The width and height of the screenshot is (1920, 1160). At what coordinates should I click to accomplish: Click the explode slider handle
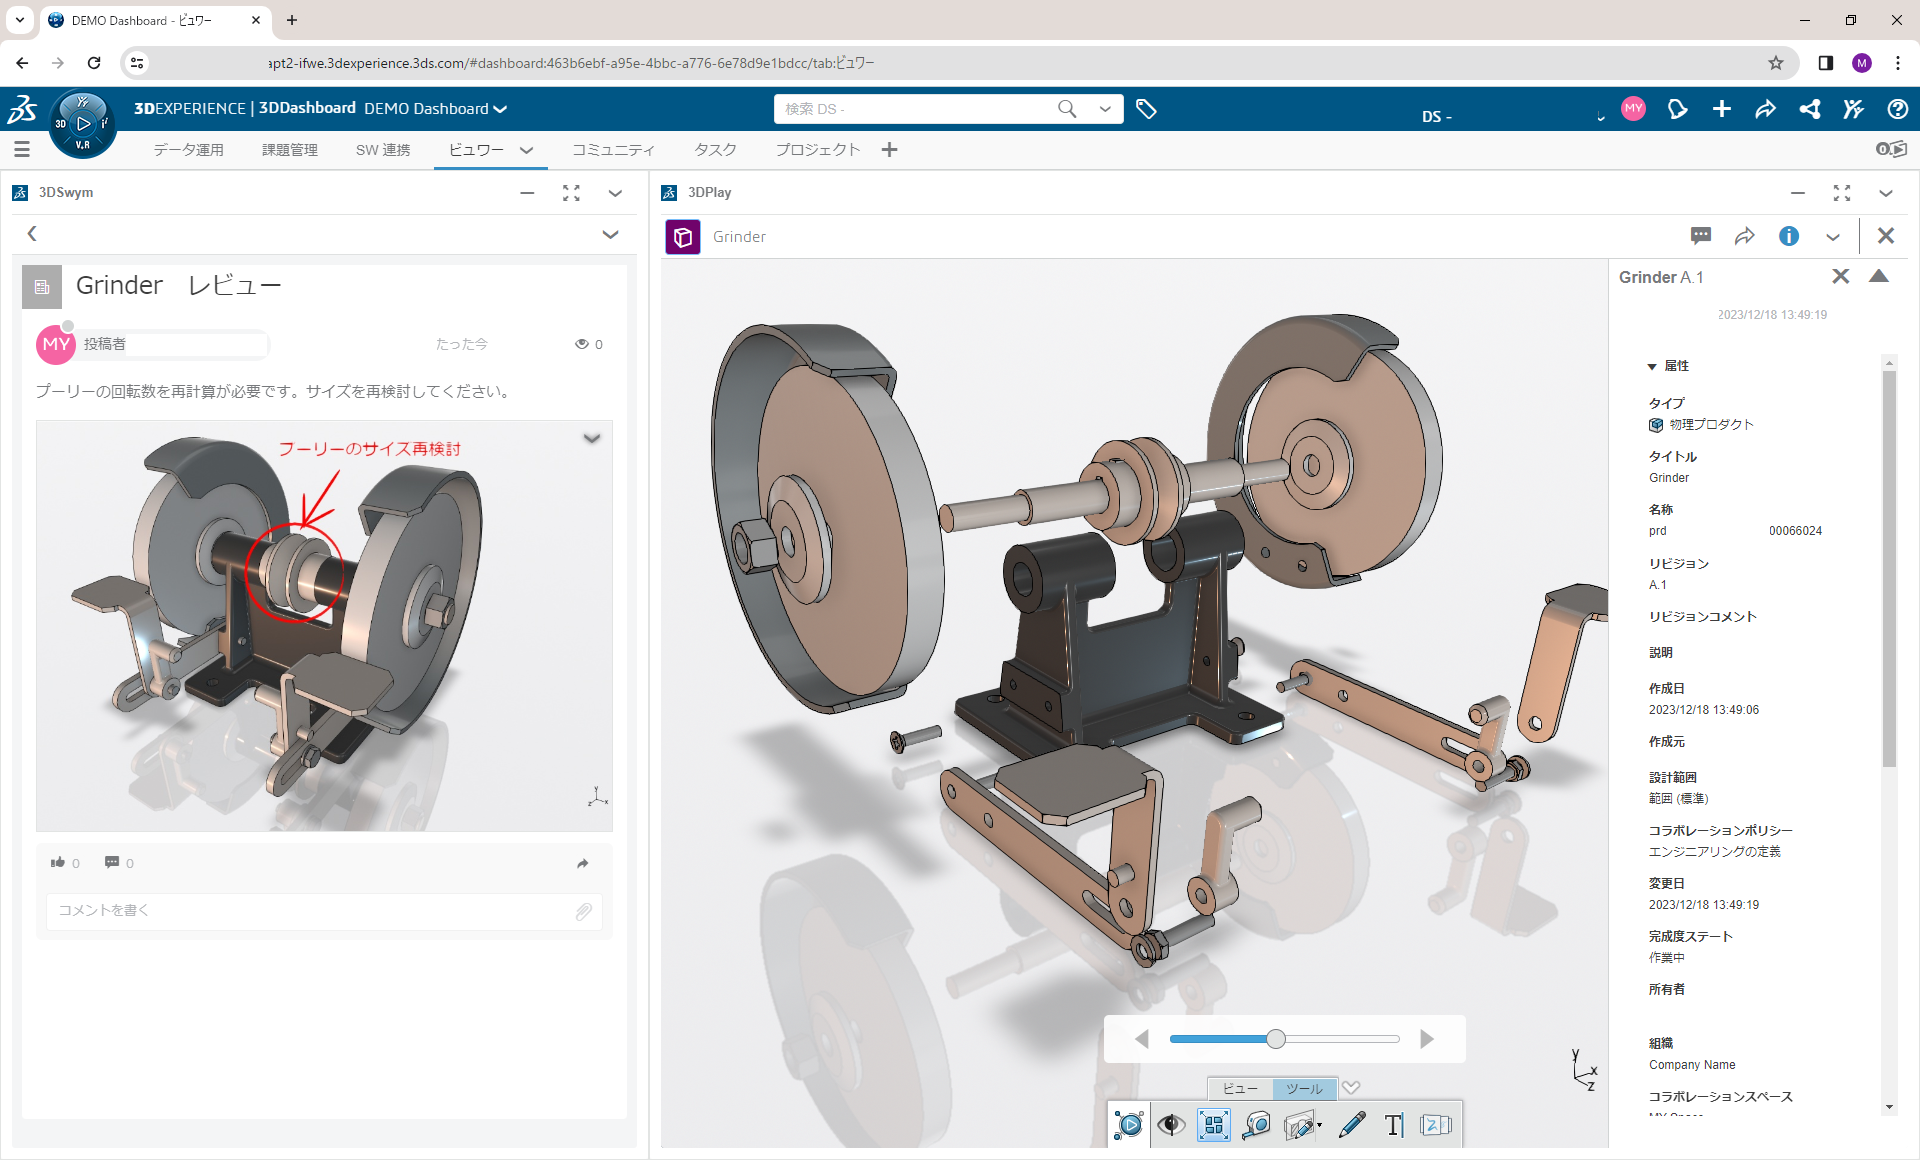coord(1275,1039)
